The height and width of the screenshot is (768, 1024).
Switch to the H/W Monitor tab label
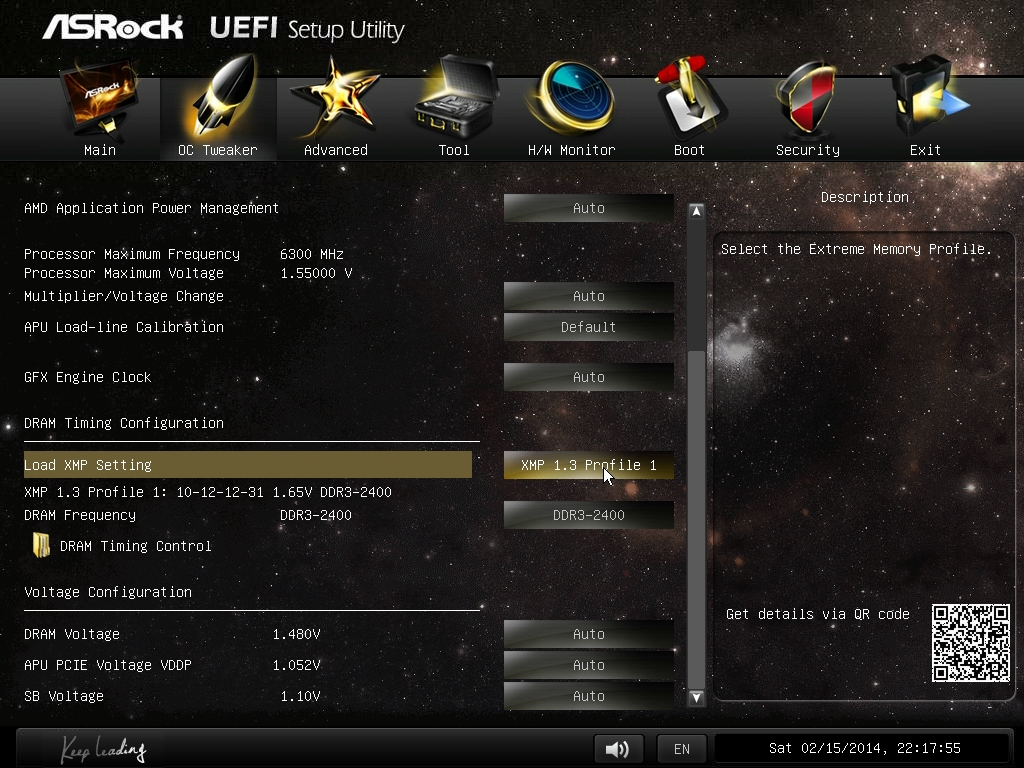pos(571,150)
